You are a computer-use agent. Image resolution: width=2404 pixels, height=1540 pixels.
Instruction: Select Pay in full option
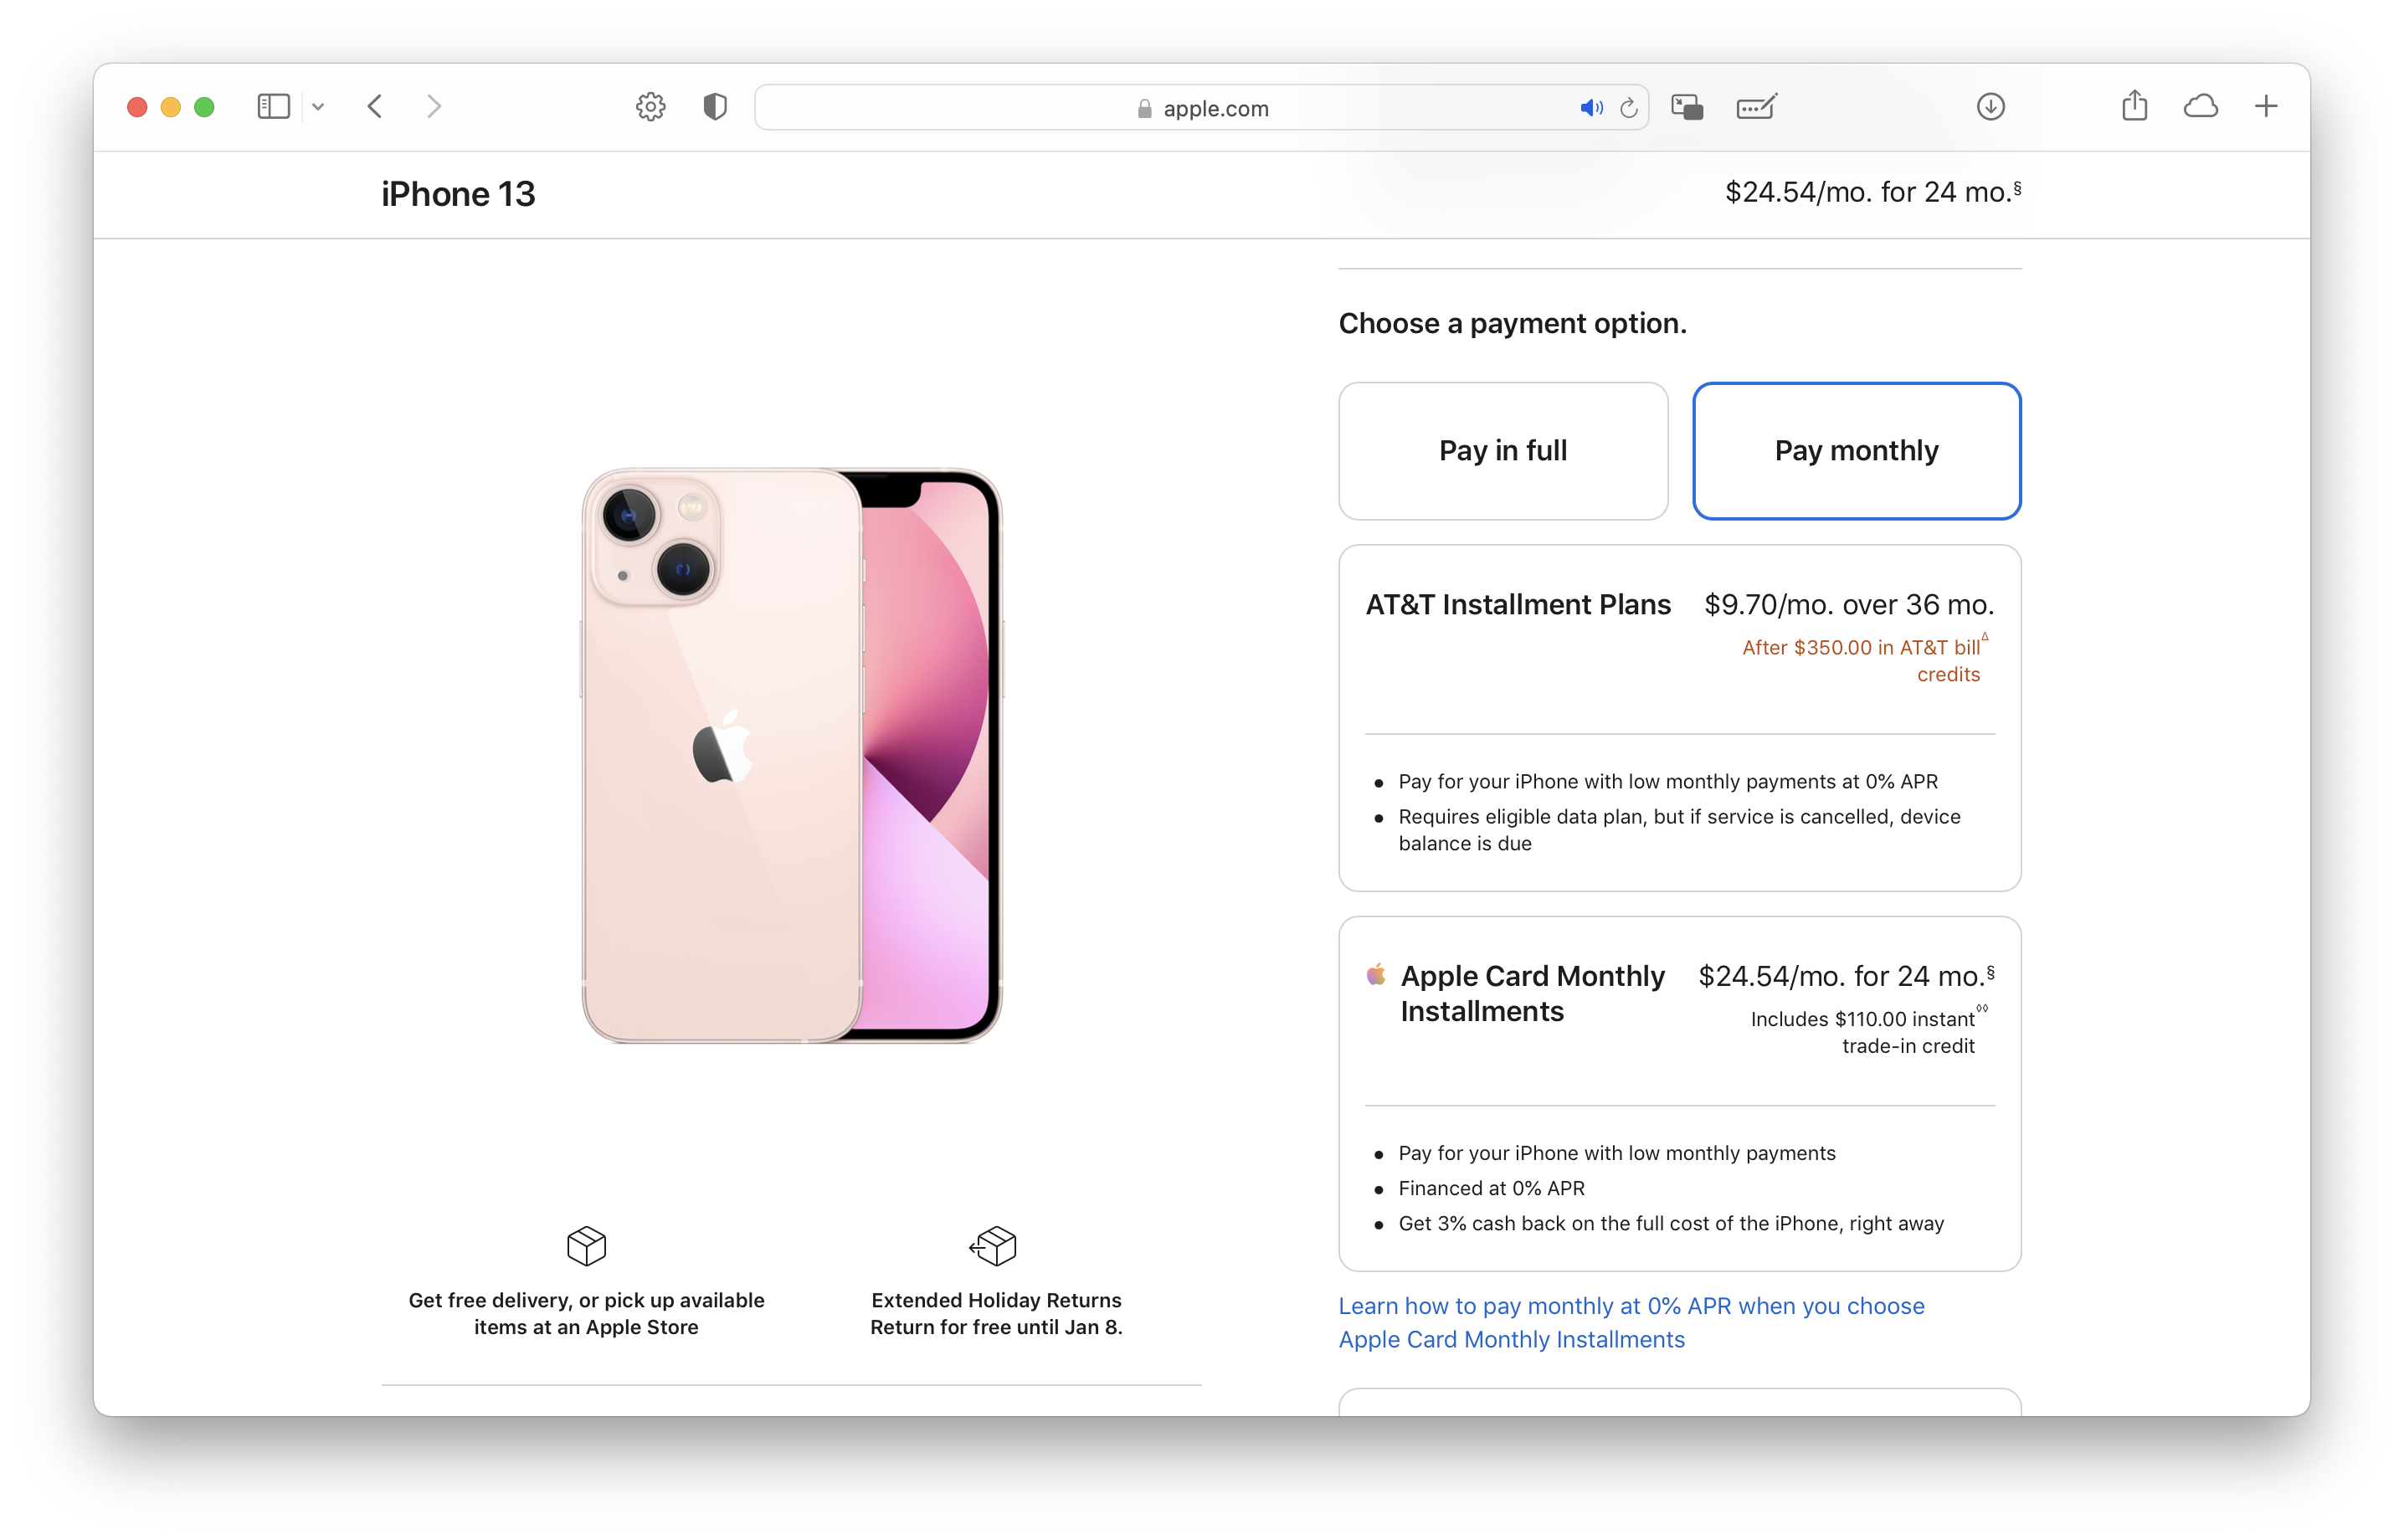[x=1503, y=450]
